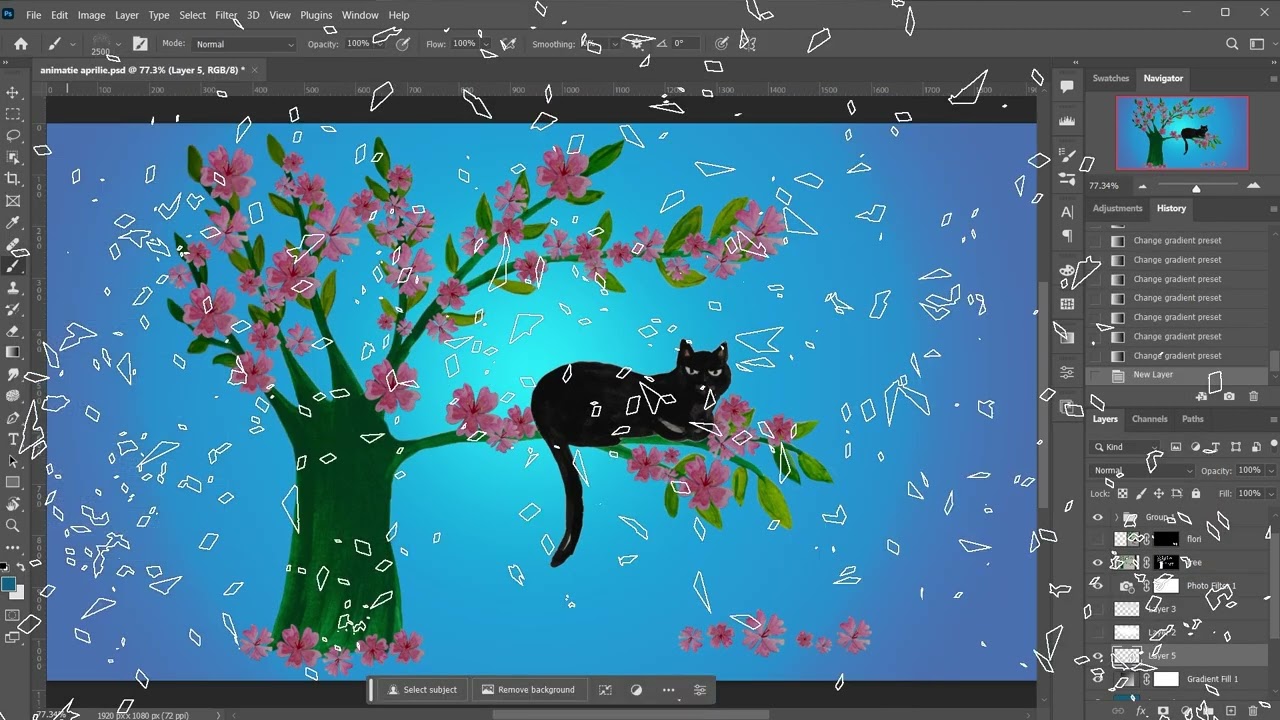Delete current state in History panel
Screen dimensions: 1280x720
pos(1253,396)
